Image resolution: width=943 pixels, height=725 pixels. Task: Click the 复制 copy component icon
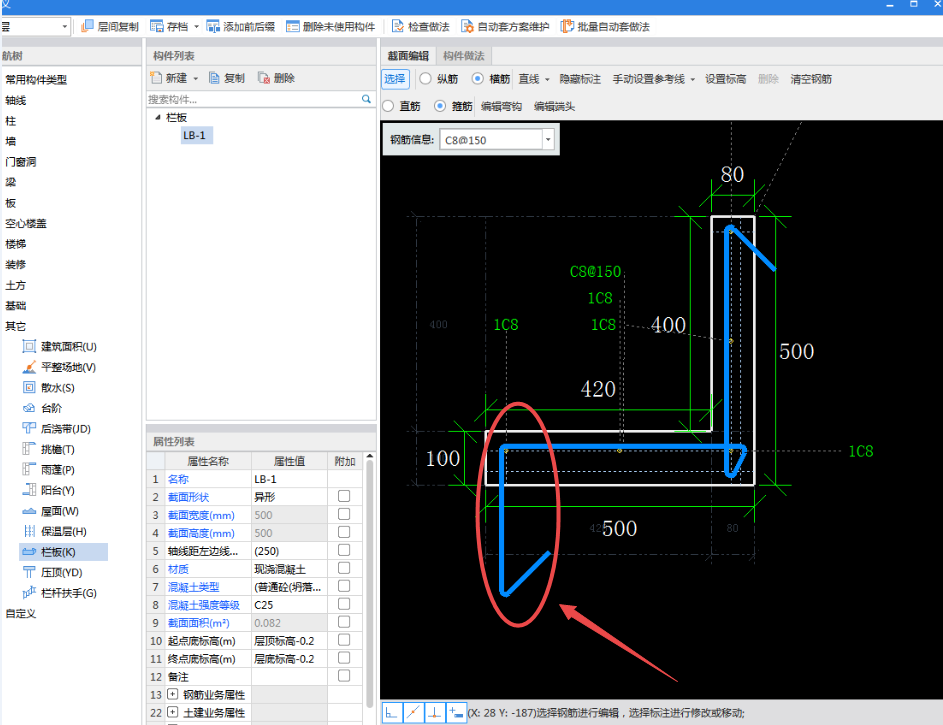click(x=214, y=78)
